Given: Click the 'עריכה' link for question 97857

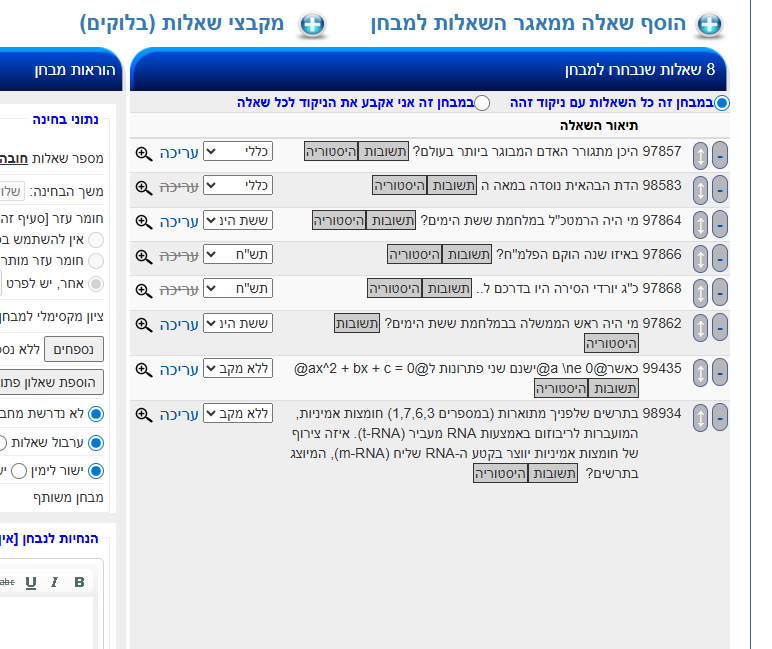Looking at the screenshot, I should (180, 153).
